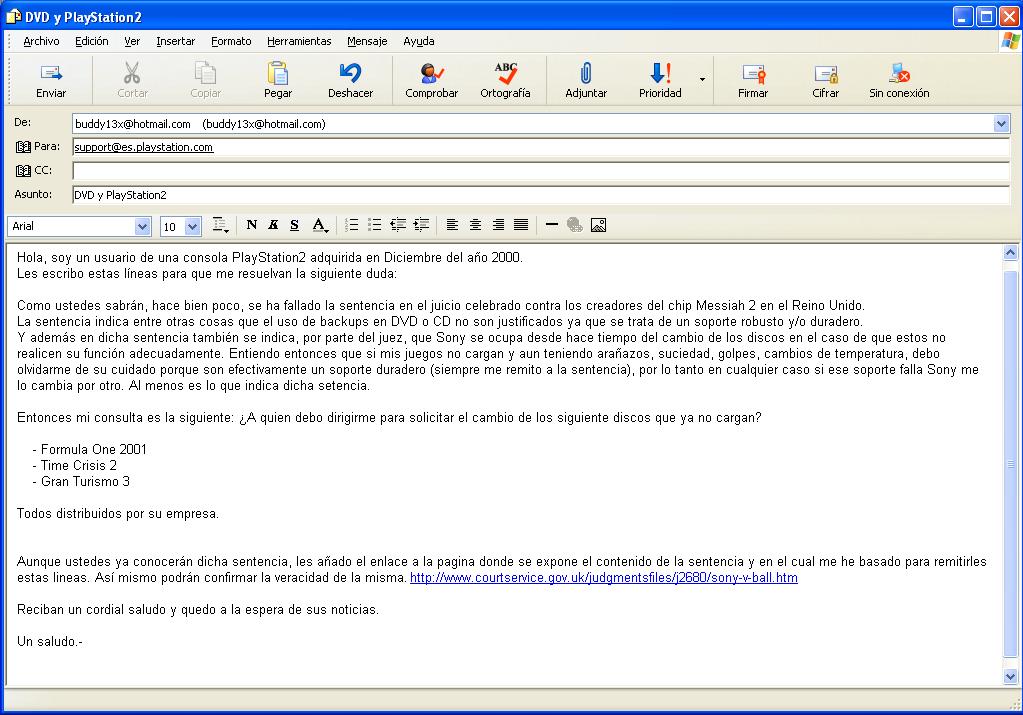Image resolution: width=1023 pixels, height=715 pixels.
Task: Attach a file using the Adjuntar paperclip
Action: [586, 72]
